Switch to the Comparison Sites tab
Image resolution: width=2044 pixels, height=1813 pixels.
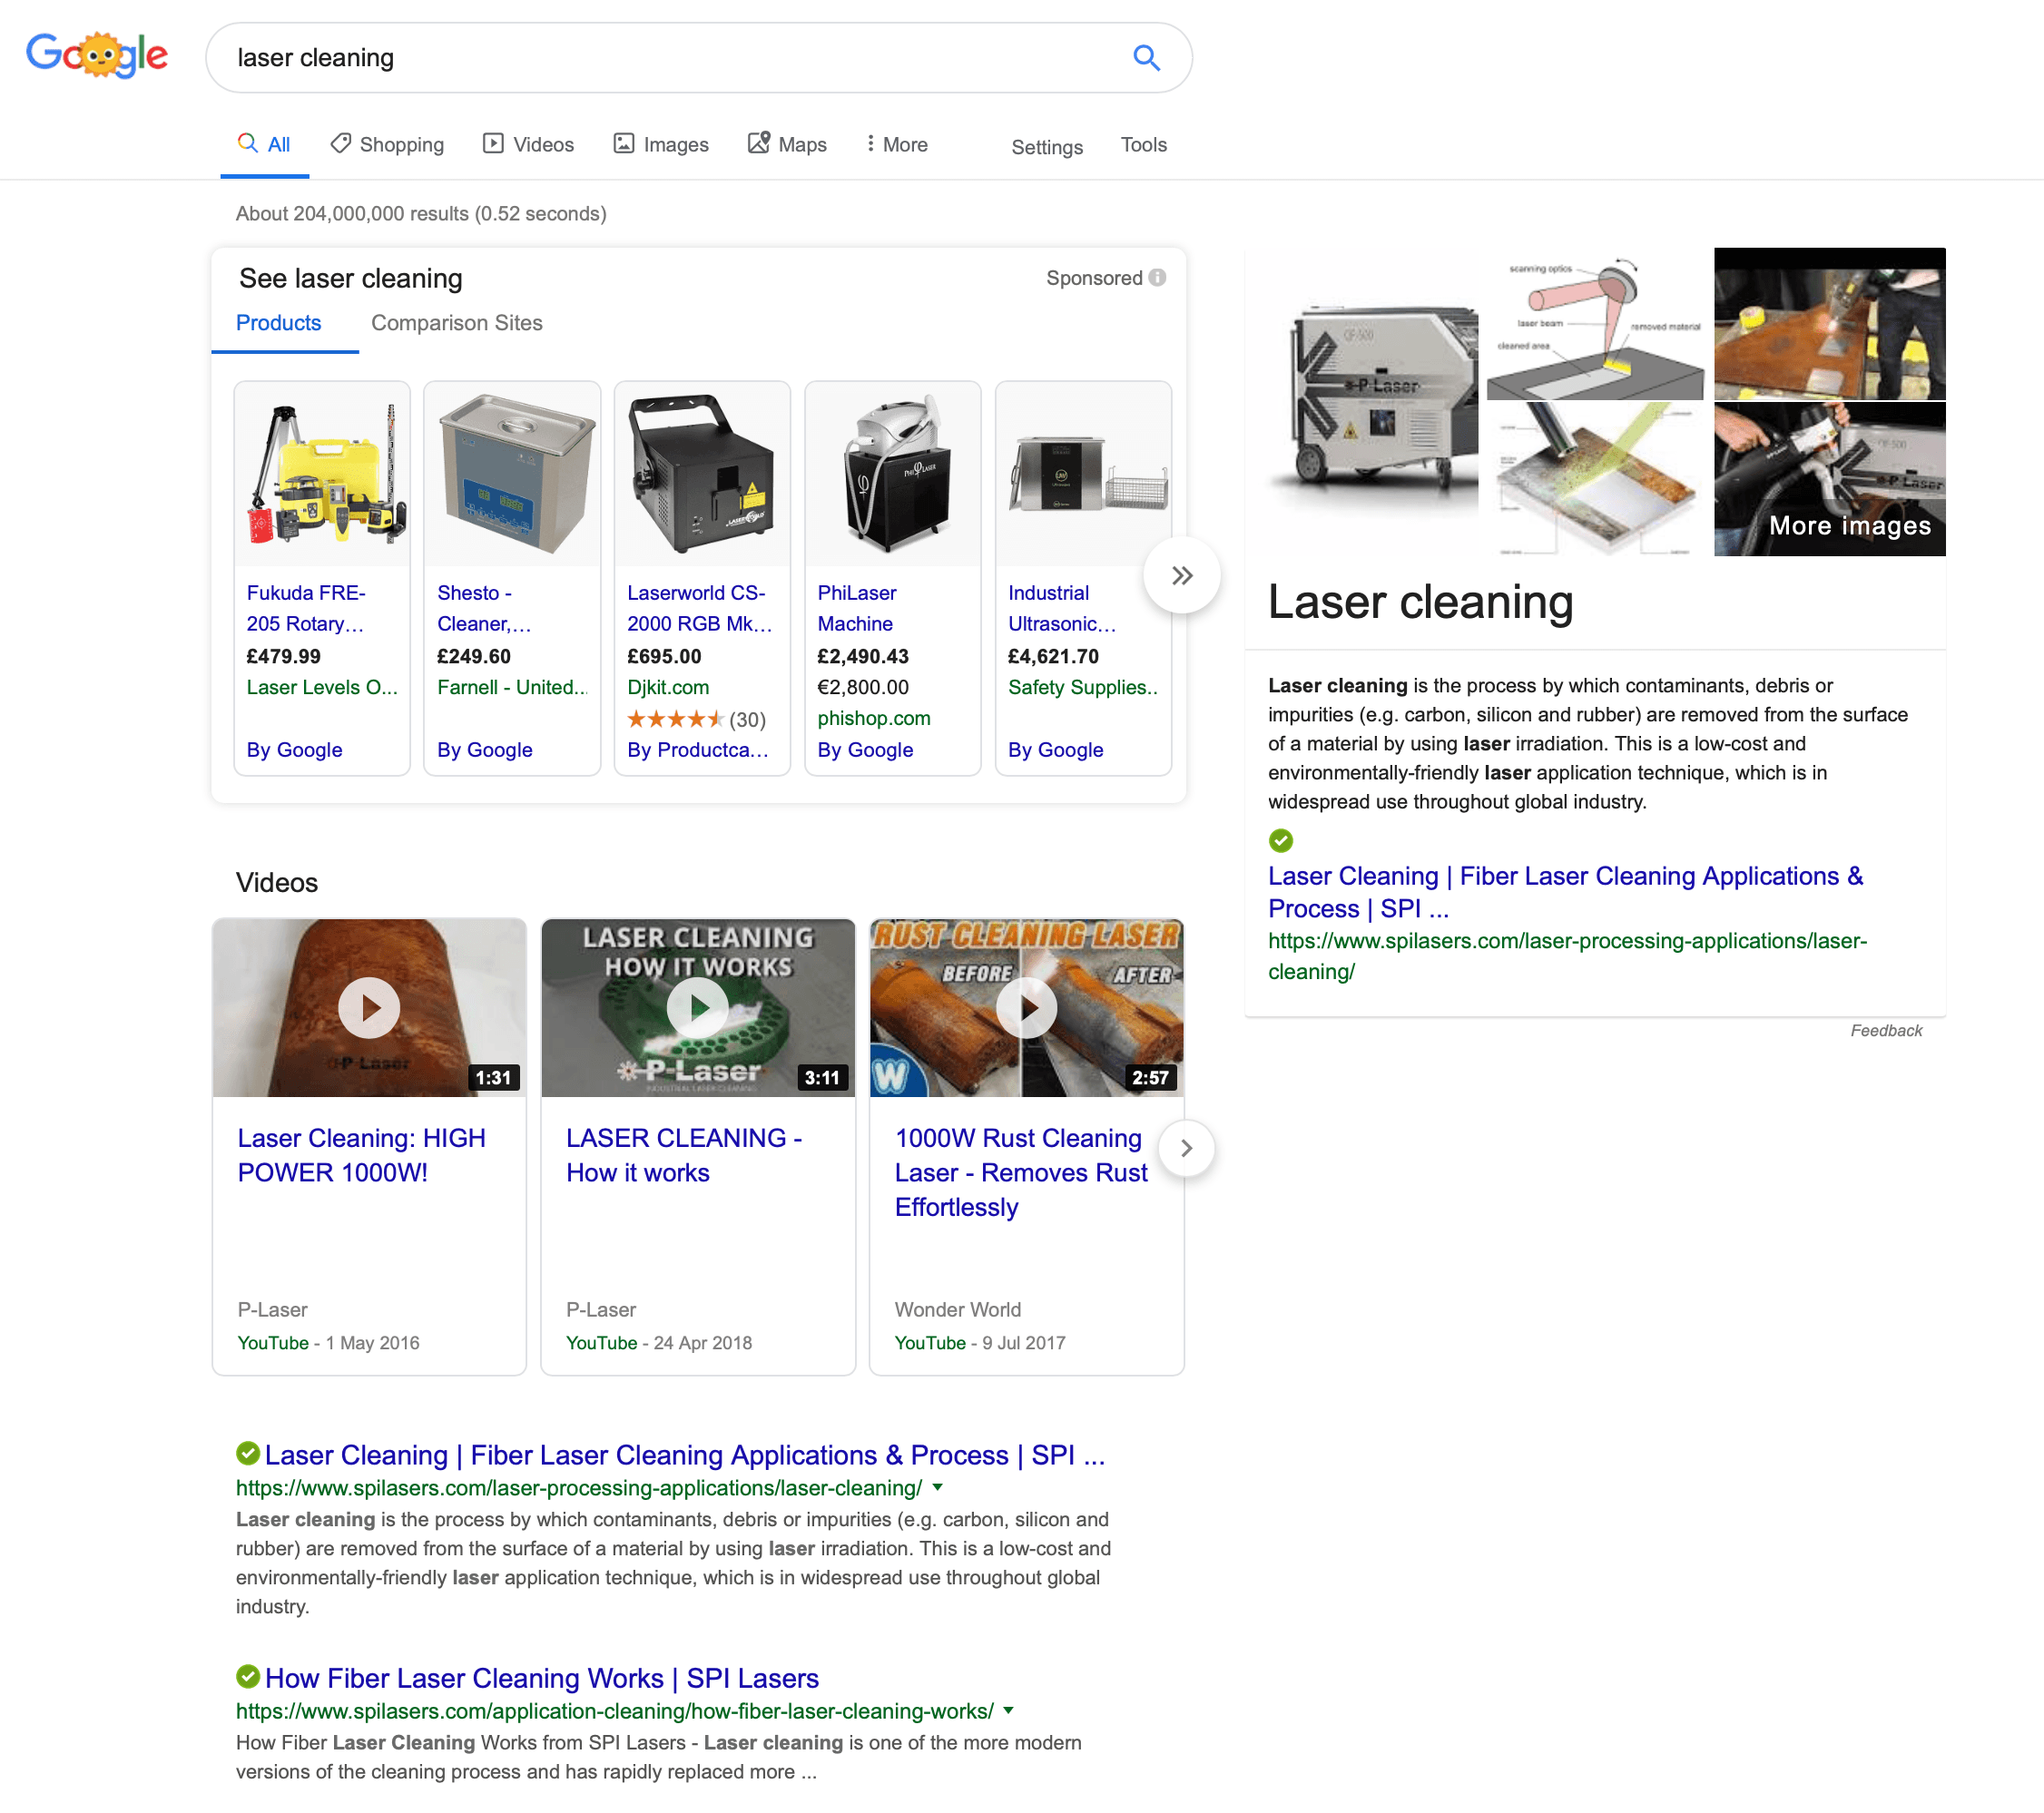pyautogui.click(x=456, y=322)
